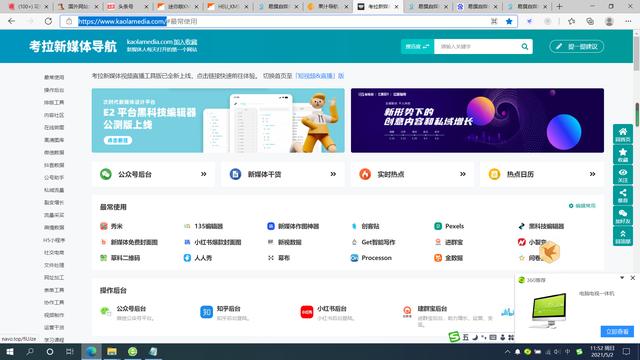Click the 考拉新媒体导航 site logo
640x360 pixels.
(73, 47)
